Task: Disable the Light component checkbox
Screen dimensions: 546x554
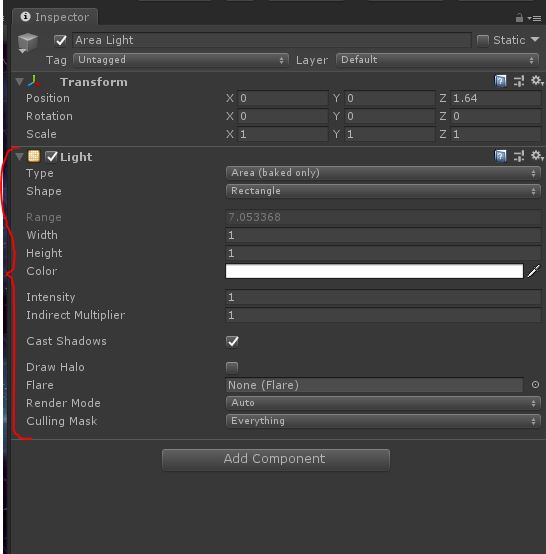Action: pos(52,156)
